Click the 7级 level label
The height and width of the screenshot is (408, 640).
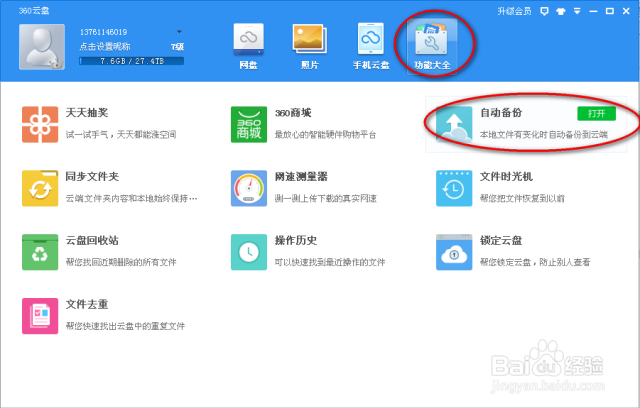178,47
